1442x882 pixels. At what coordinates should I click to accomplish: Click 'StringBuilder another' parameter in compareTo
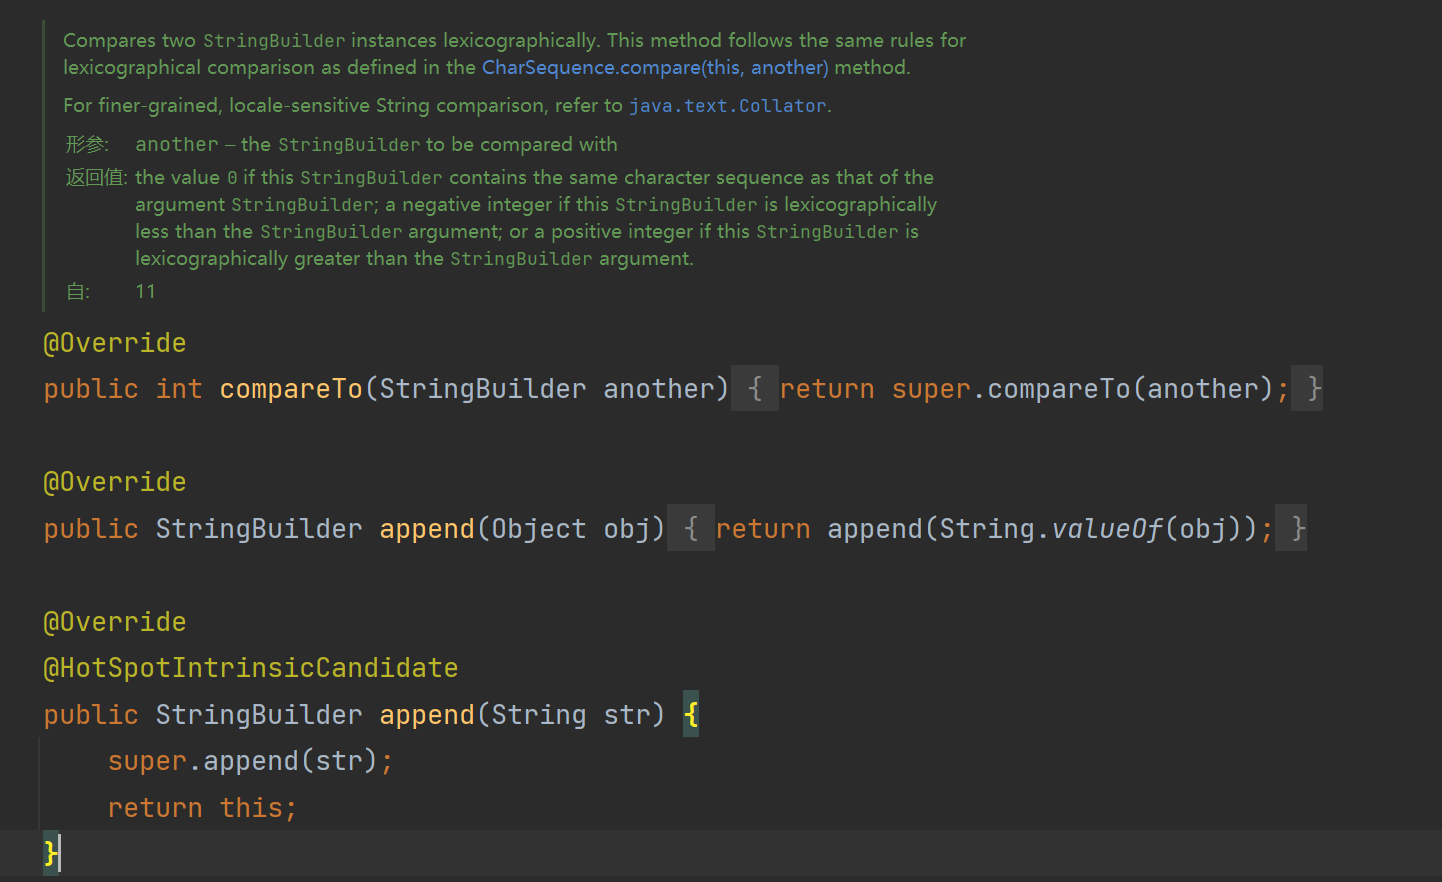(547, 389)
